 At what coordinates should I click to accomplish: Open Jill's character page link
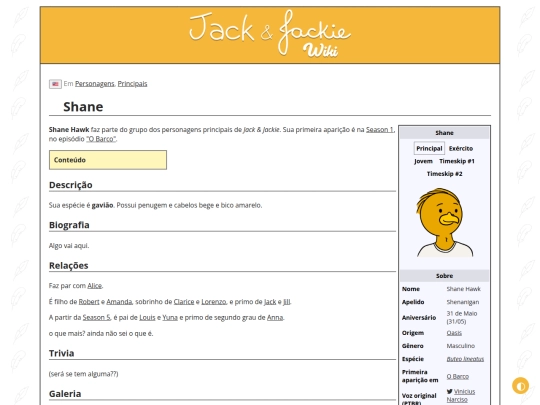click(287, 302)
